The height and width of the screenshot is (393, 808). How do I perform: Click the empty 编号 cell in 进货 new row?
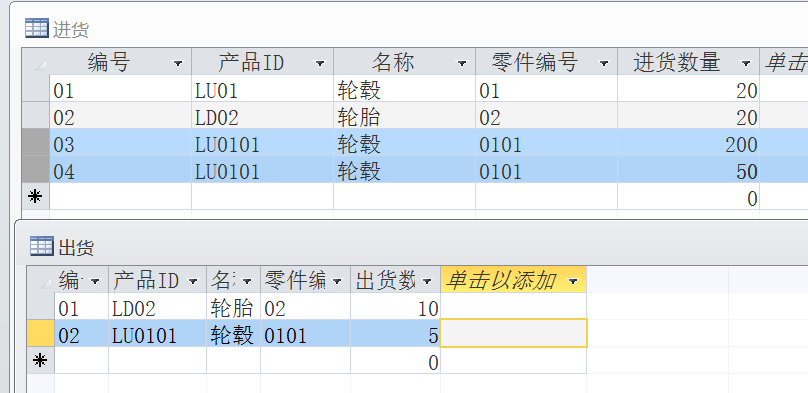point(121,196)
